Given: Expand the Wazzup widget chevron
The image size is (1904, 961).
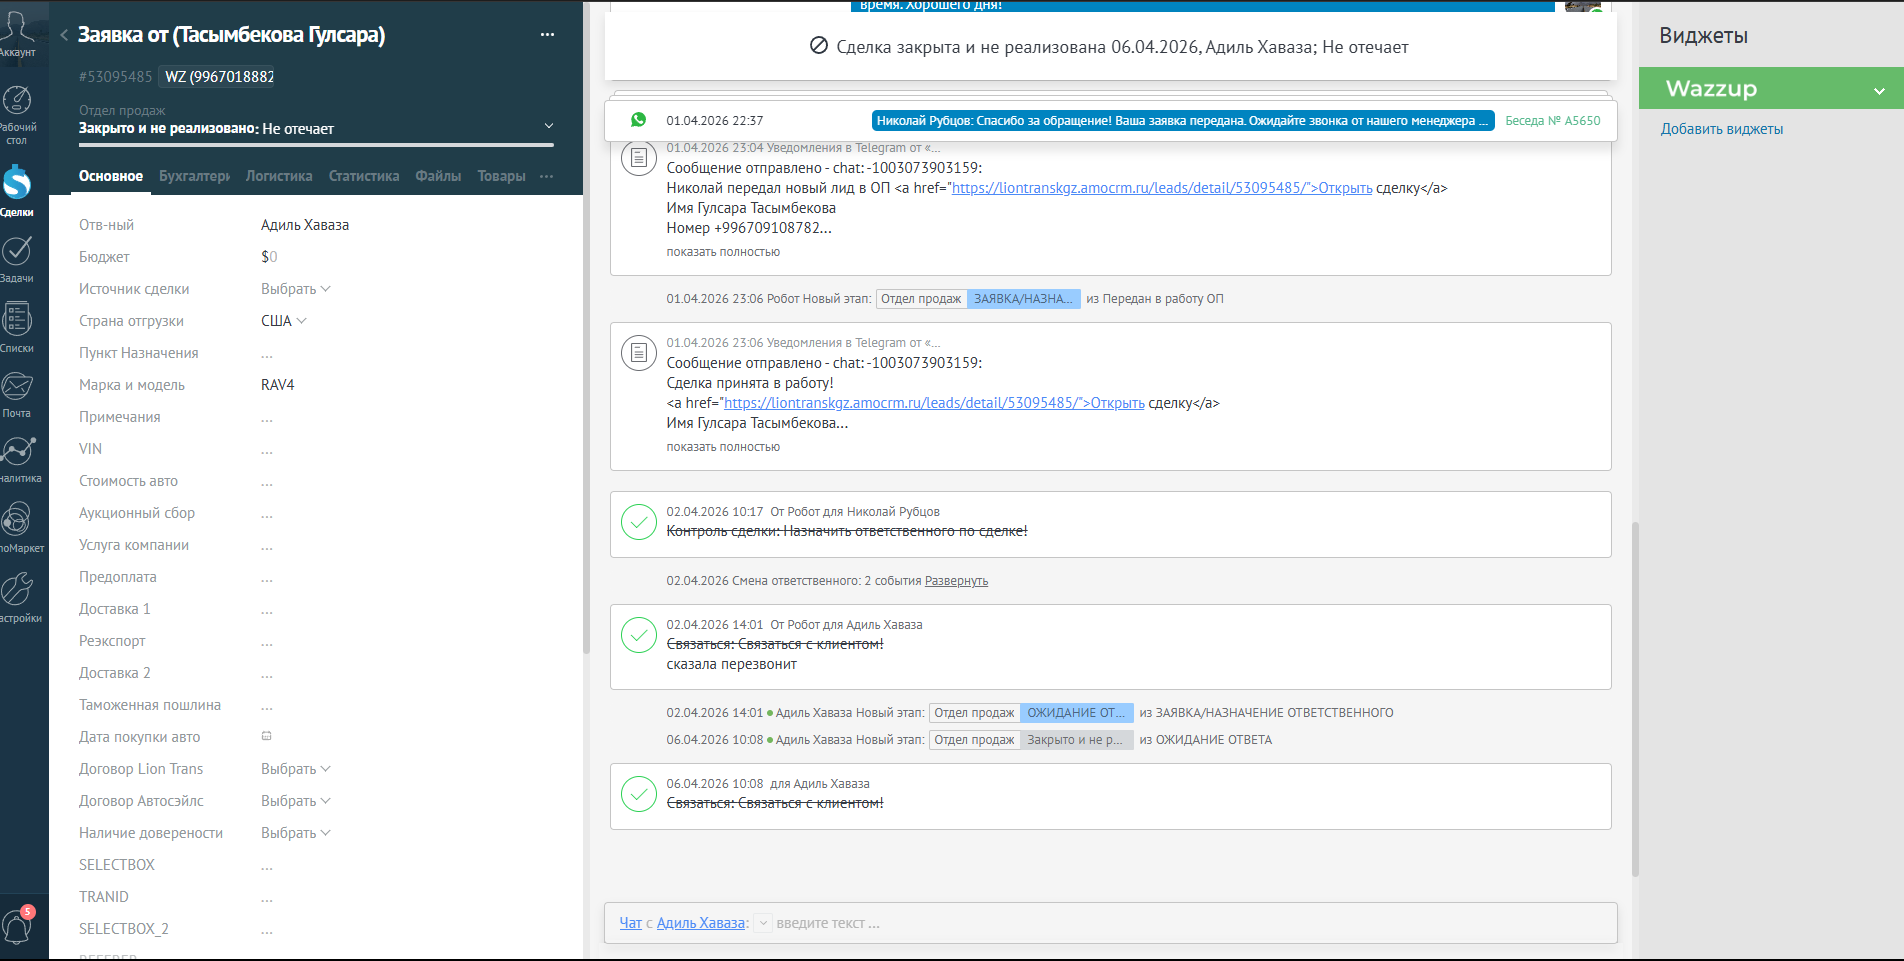Looking at the screenshot, I should coord(1879,91).
